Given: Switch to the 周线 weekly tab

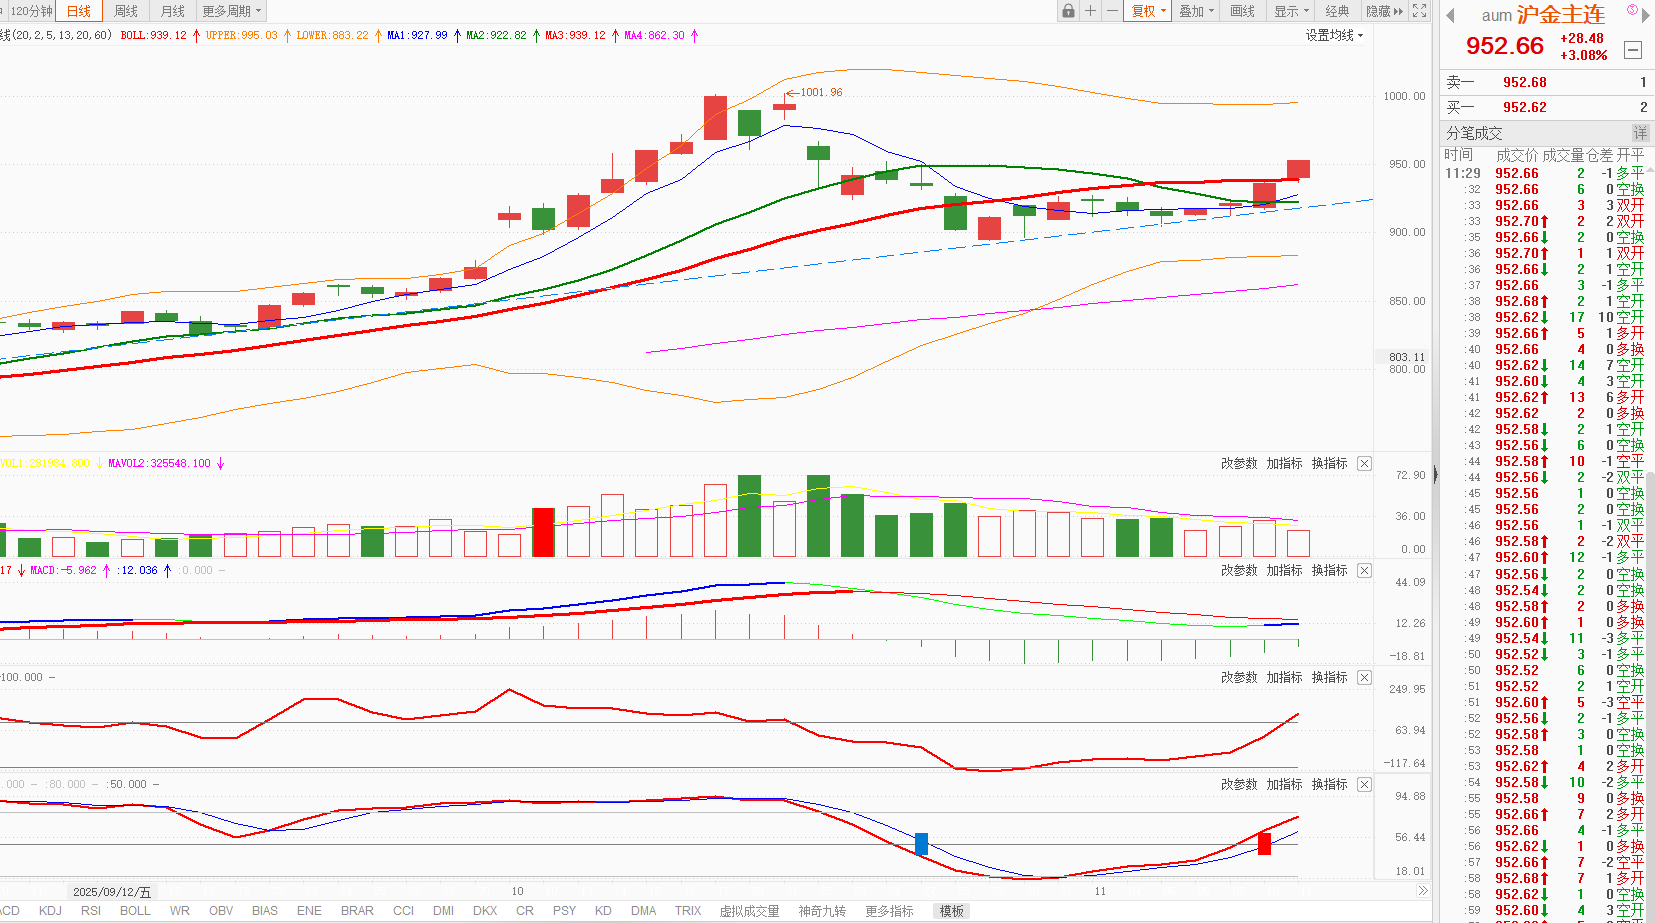Looking at the screenshot, I should [x=126, y=11].
